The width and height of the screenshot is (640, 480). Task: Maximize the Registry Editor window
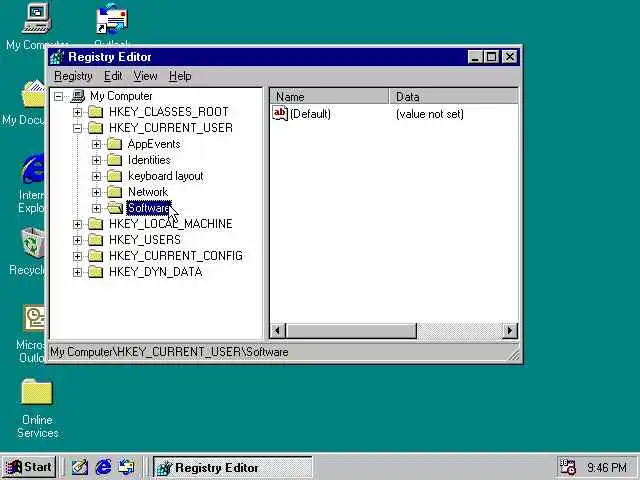pos(492,57)
